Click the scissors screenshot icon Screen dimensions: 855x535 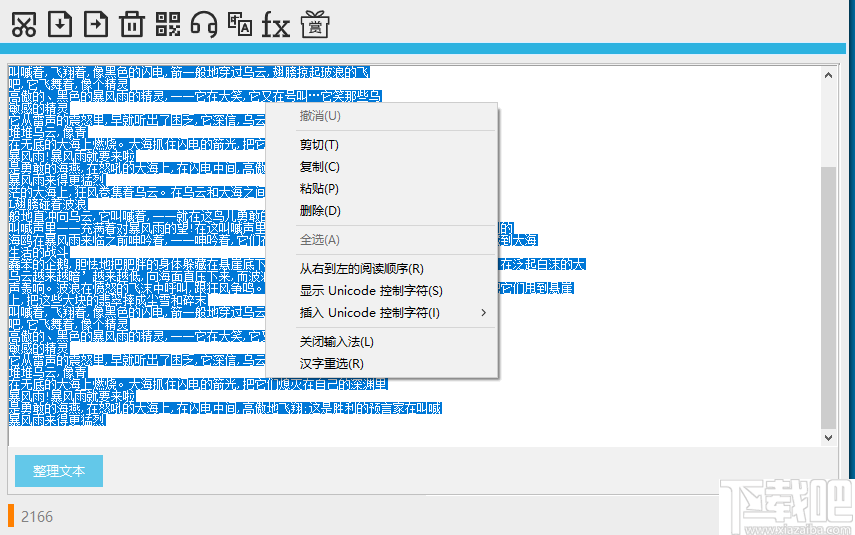[x=24, y=25]
